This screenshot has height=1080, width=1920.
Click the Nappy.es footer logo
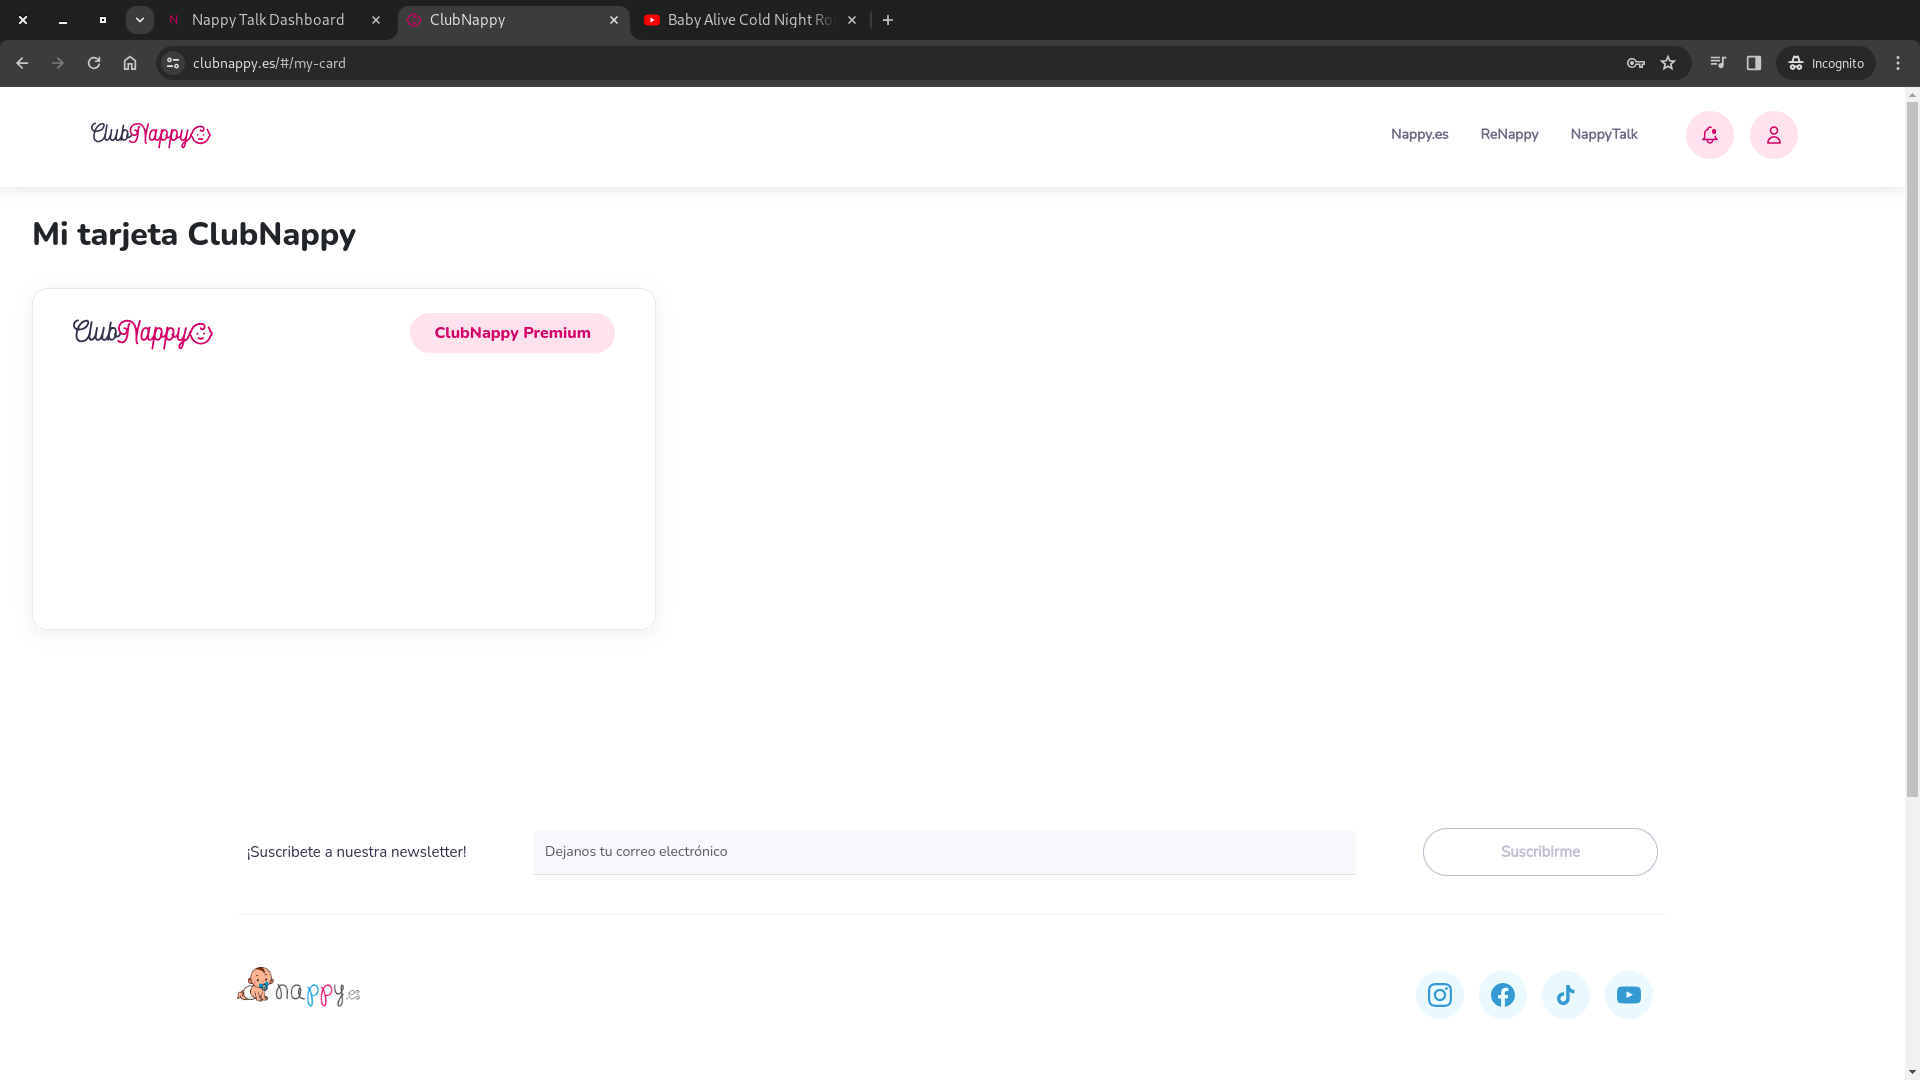pos(298,988)
